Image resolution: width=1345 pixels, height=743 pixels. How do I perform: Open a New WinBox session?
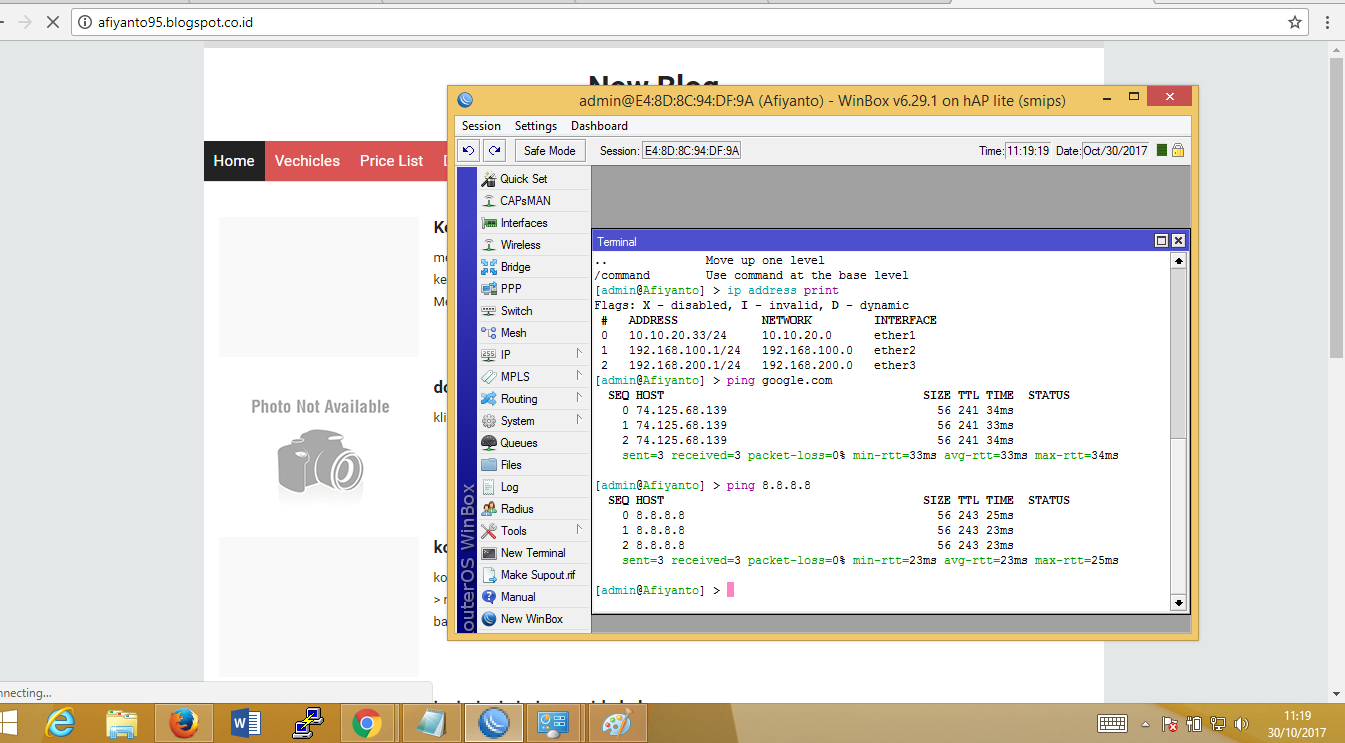[x=534, y=619]
